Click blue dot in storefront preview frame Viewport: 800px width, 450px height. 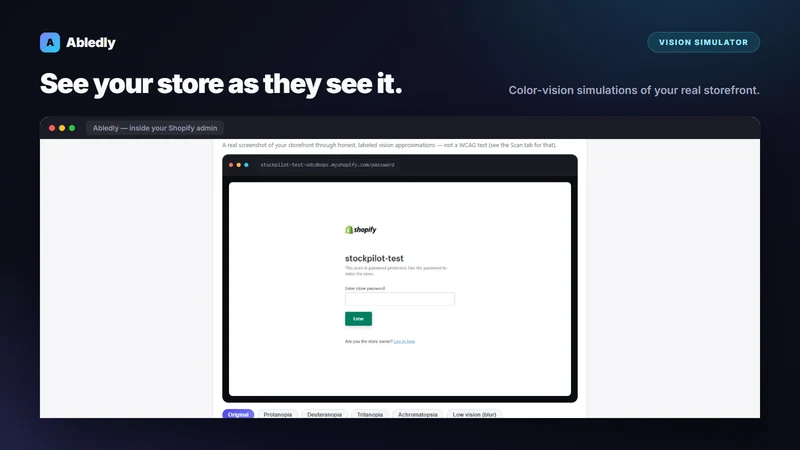coord(246,165)
